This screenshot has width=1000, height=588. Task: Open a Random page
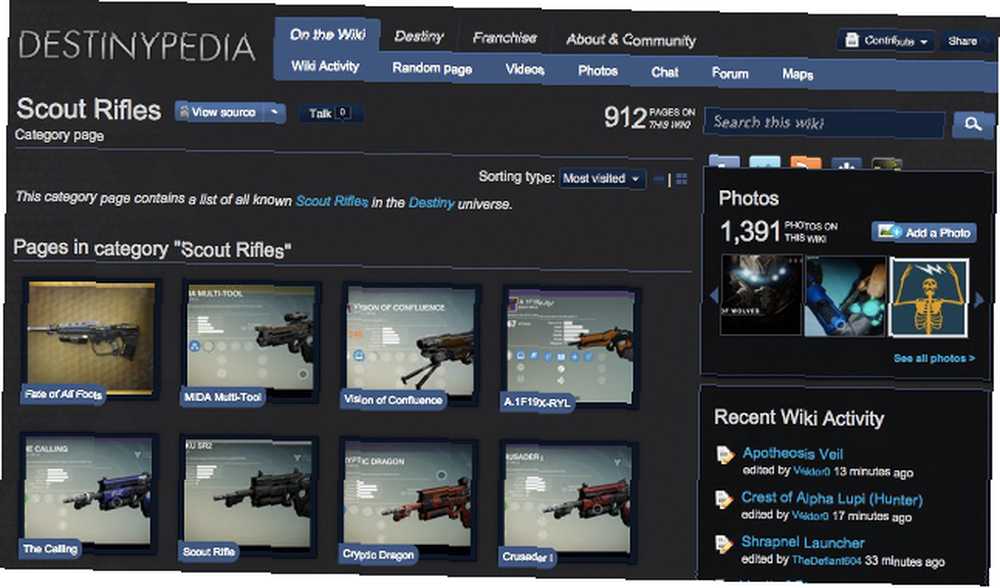click(432, 68)
